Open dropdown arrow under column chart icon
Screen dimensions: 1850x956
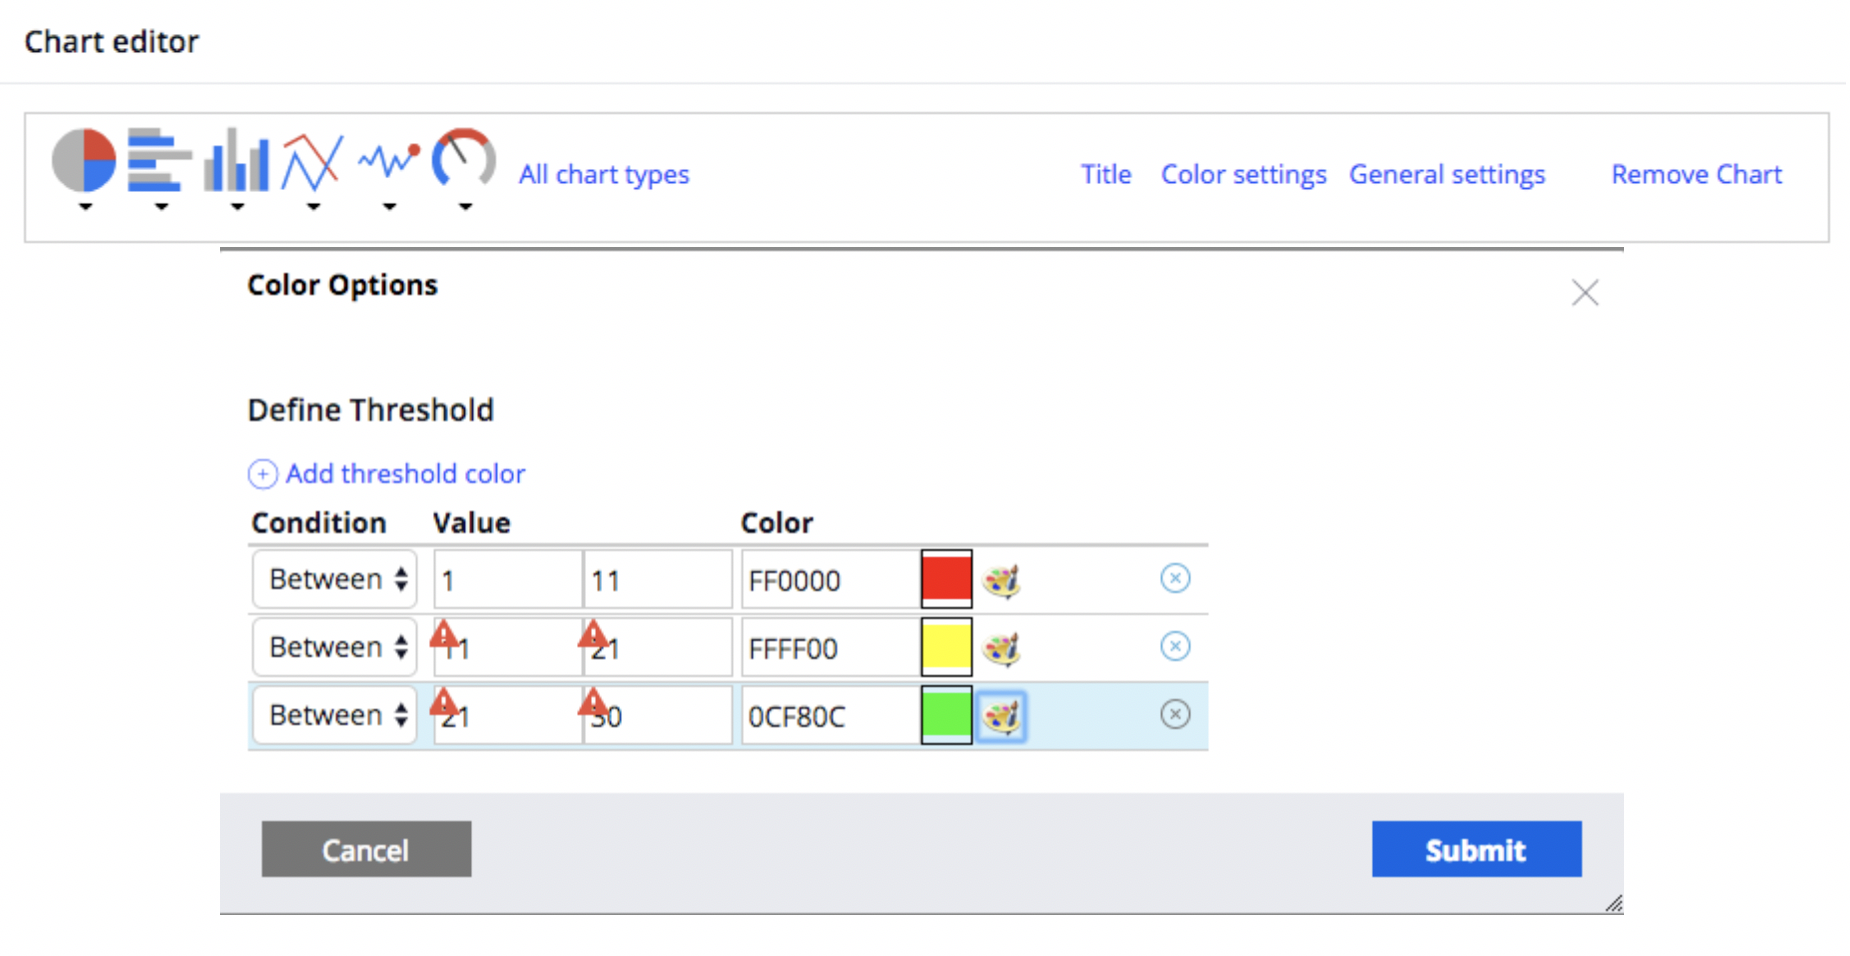tap(237, 207)
